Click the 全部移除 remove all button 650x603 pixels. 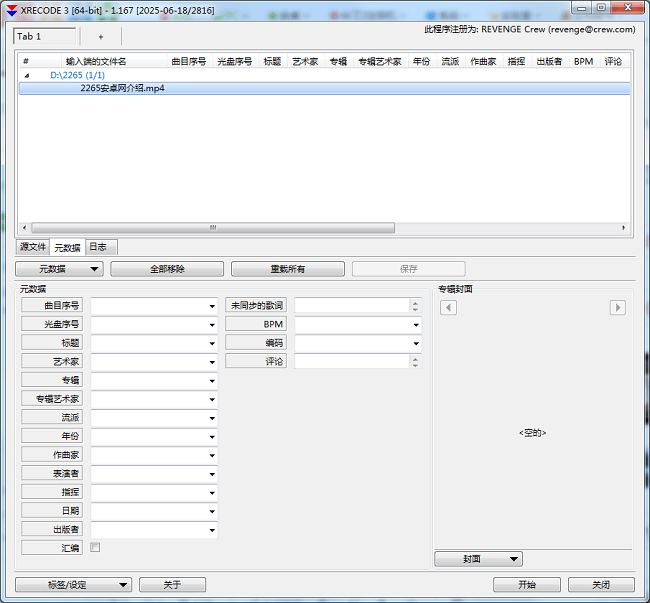coord(167,269)
